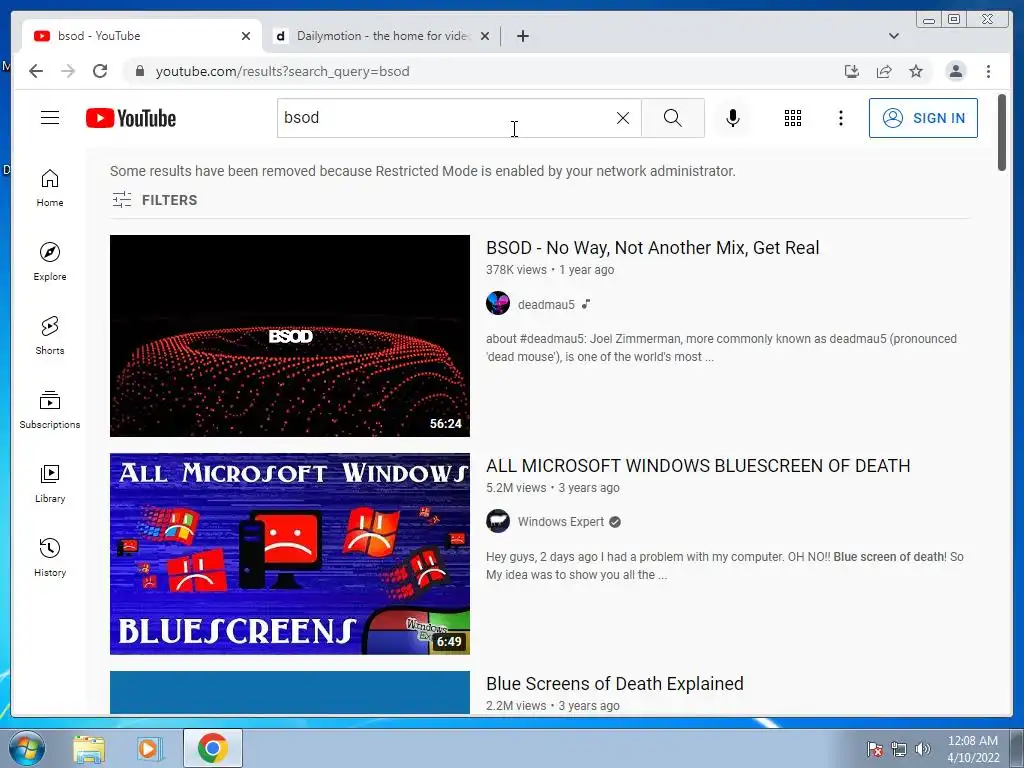The image size is (1024, 768).
Task: Click the SIGN IN button
Action: [923, 118]
